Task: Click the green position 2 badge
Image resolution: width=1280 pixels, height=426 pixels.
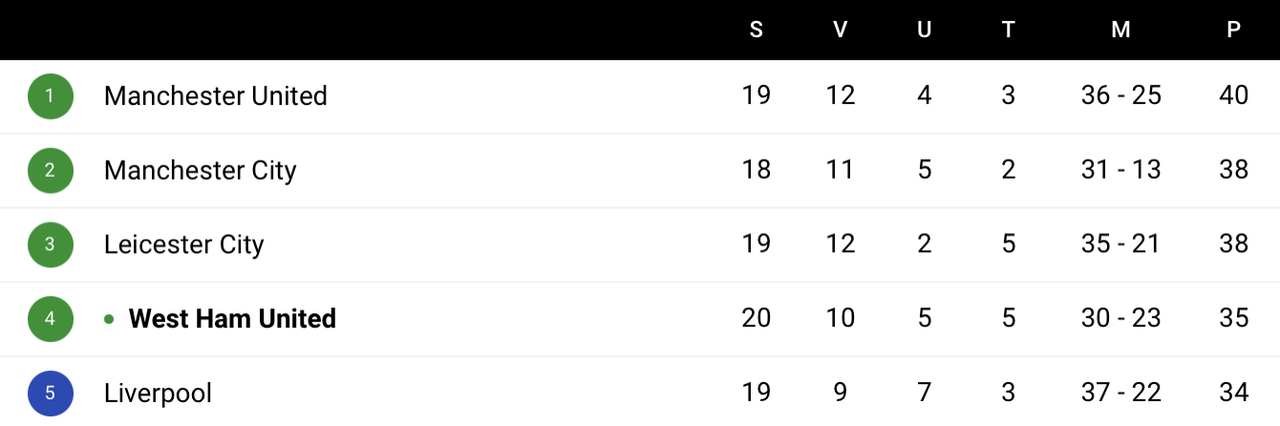Action: tap(50, 171)
